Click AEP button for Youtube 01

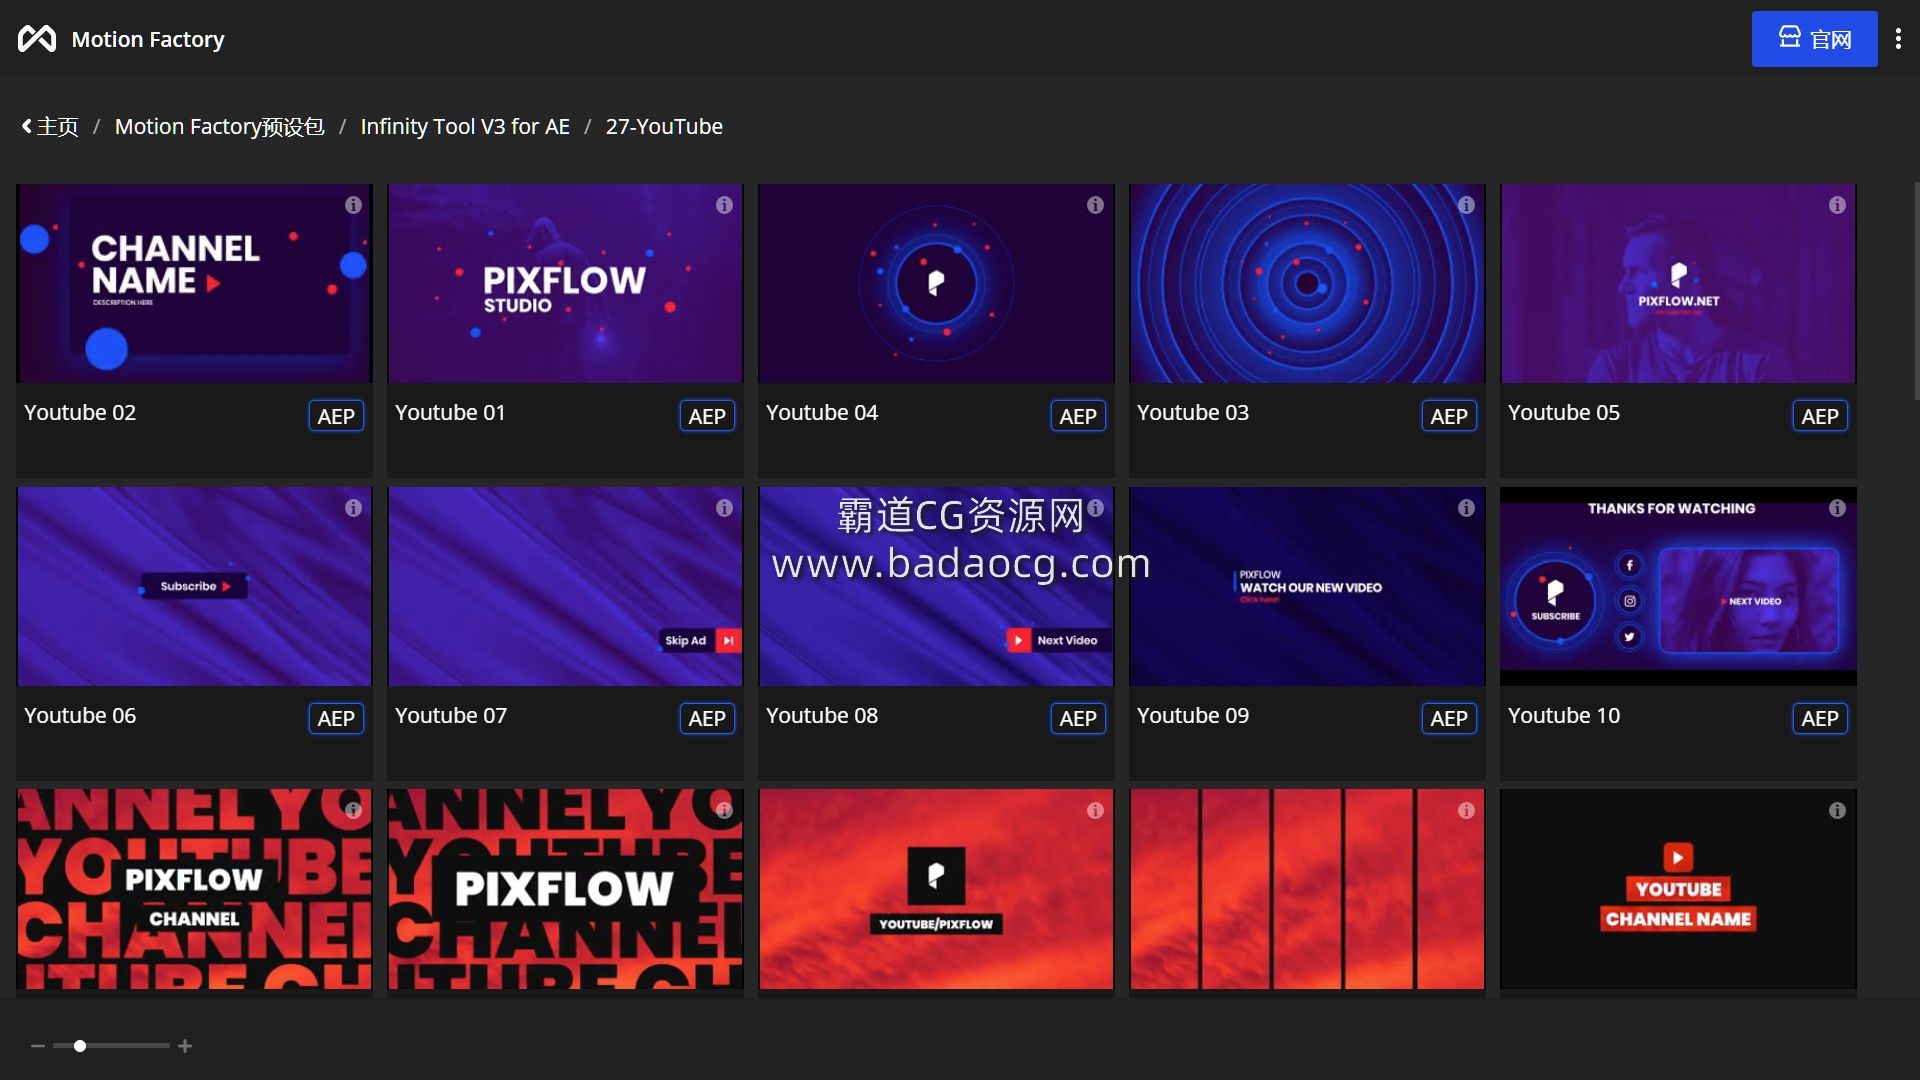click(707, 416)
